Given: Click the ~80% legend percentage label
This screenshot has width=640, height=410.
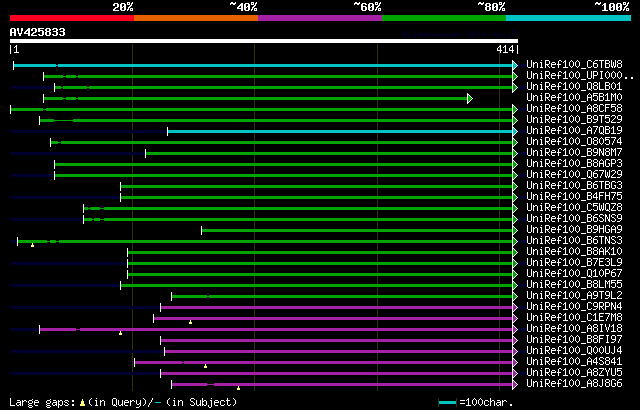Looking at the screenshot, I should click(491, 7).
